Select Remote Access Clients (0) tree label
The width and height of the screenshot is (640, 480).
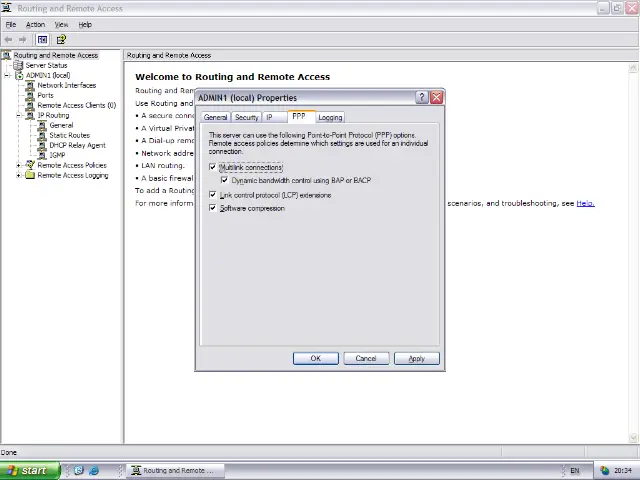click(77, 105)
